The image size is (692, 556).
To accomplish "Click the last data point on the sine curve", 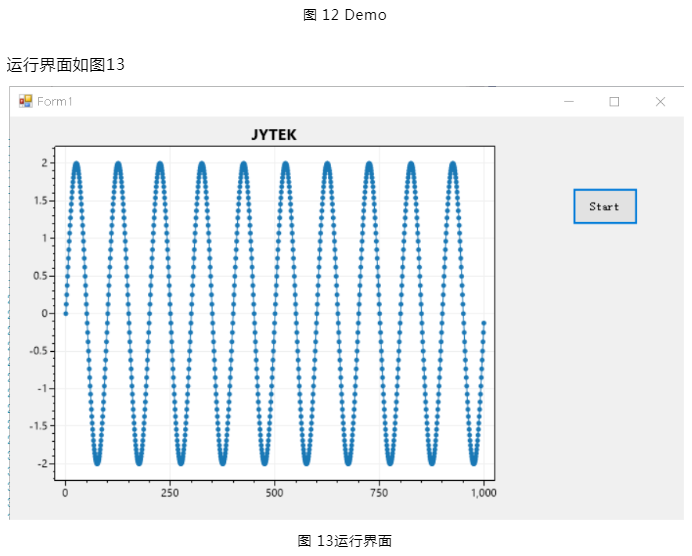I will 484,322.
